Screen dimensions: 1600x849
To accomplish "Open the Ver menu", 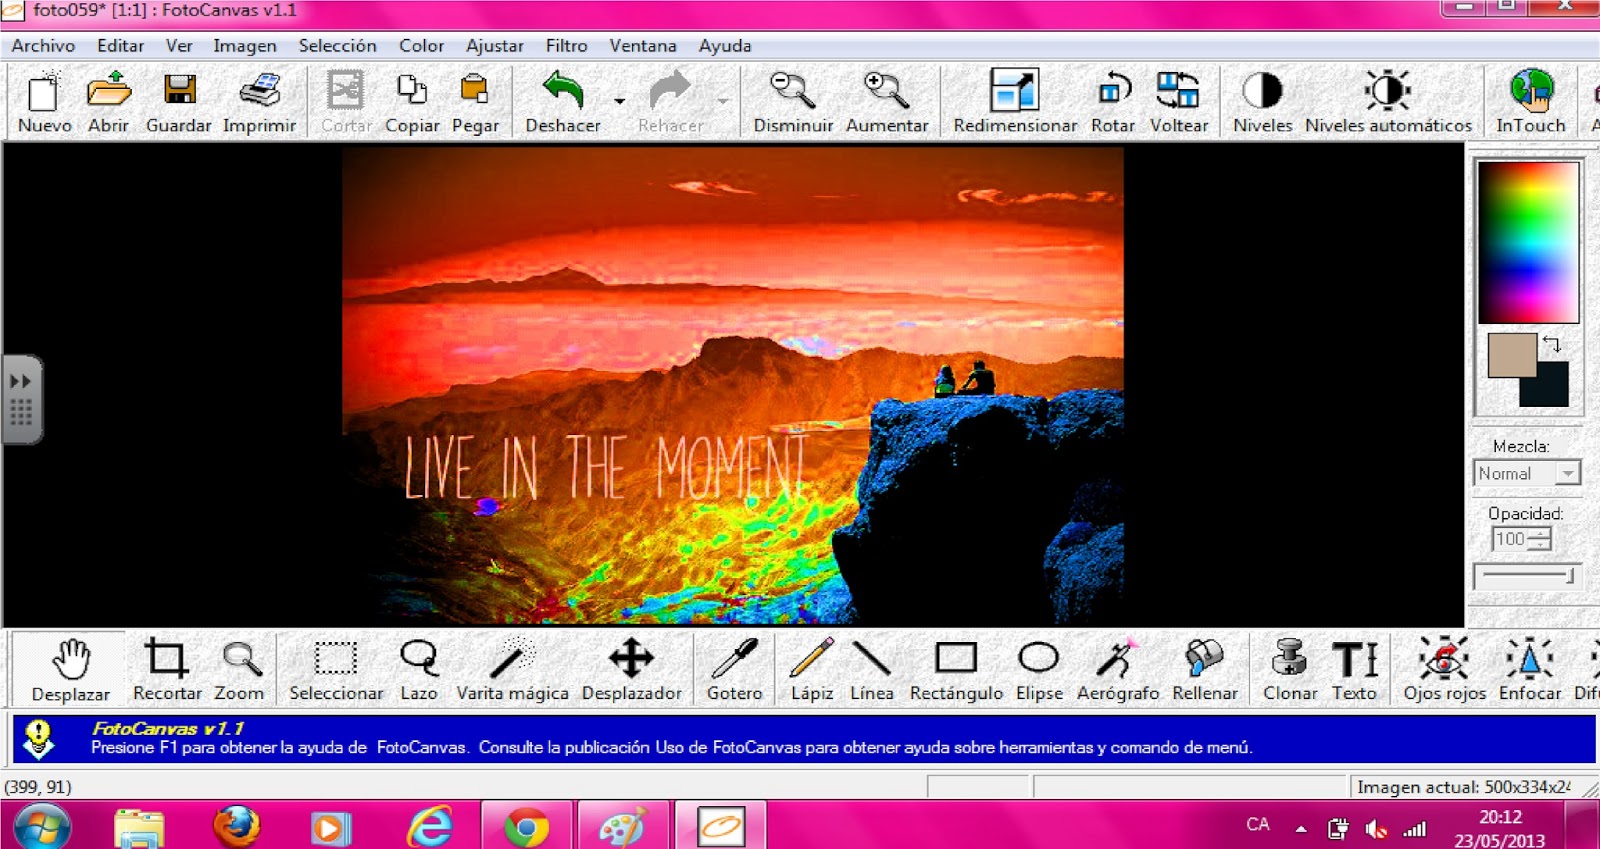I will [x=179, y=46].
